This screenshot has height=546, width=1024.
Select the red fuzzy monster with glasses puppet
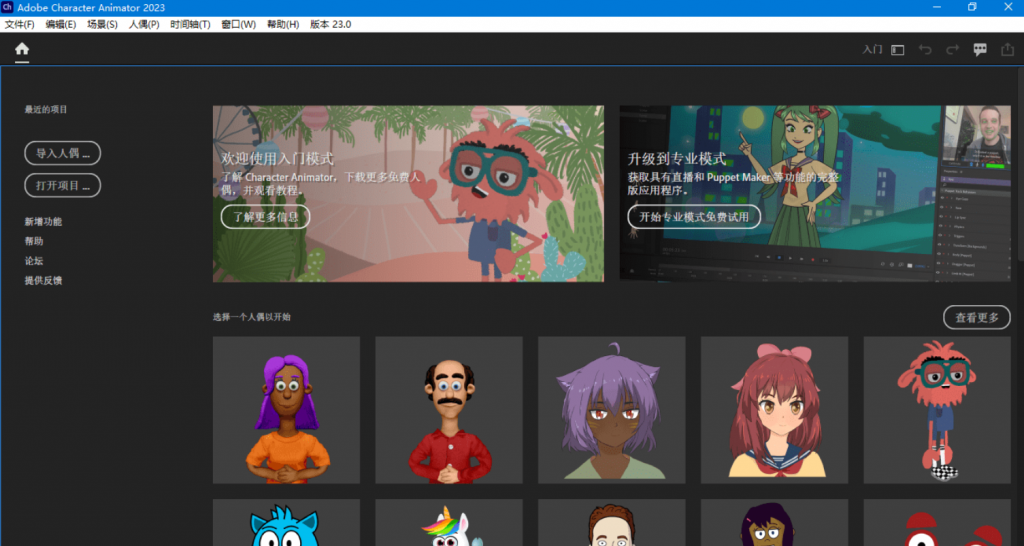(937, 410)
